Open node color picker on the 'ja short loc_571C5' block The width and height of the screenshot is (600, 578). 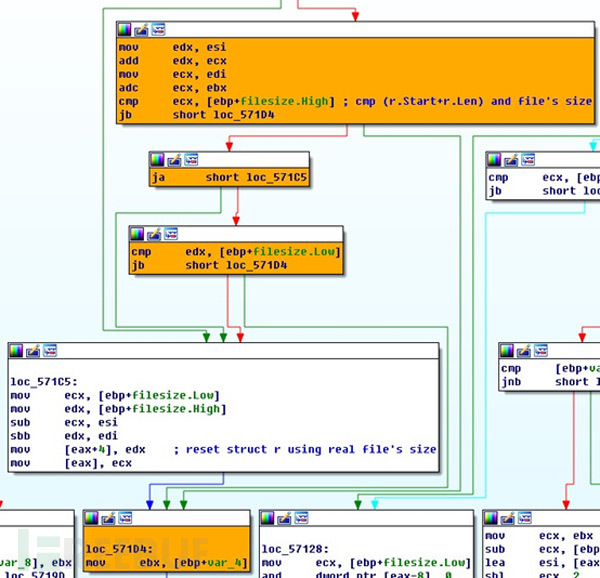click(157, 160)
